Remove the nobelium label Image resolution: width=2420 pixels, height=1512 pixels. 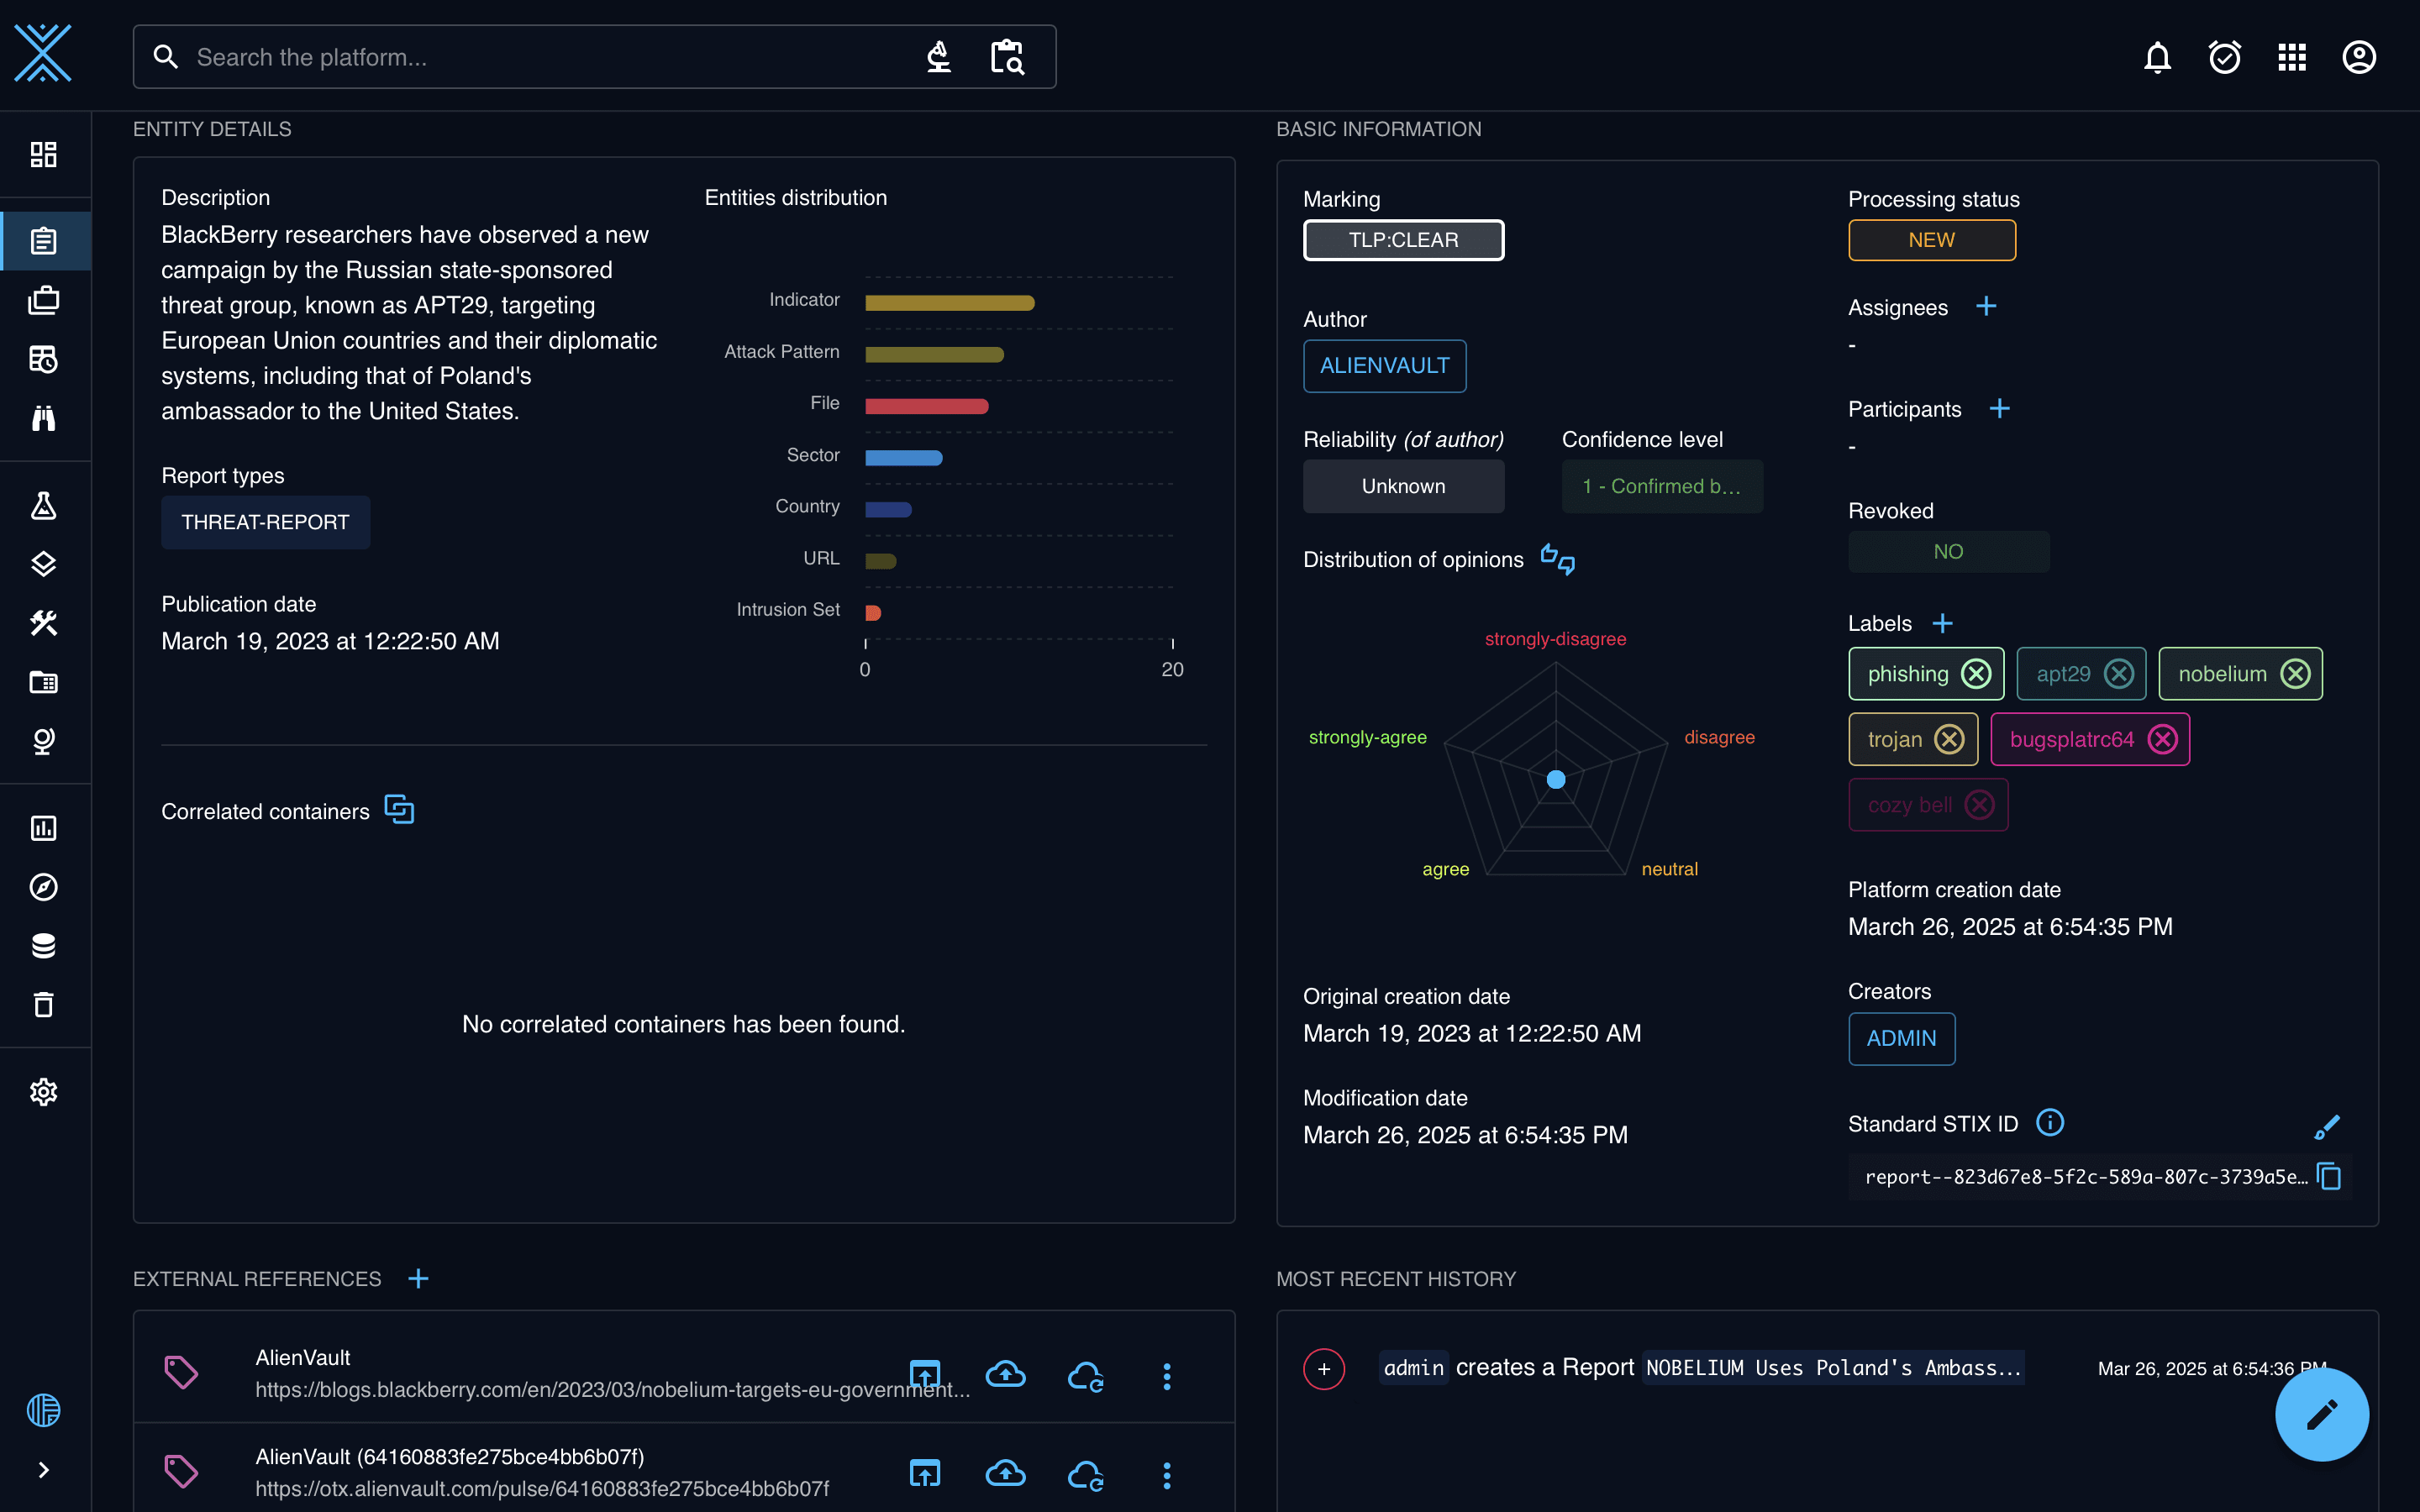click(2295, 674)
